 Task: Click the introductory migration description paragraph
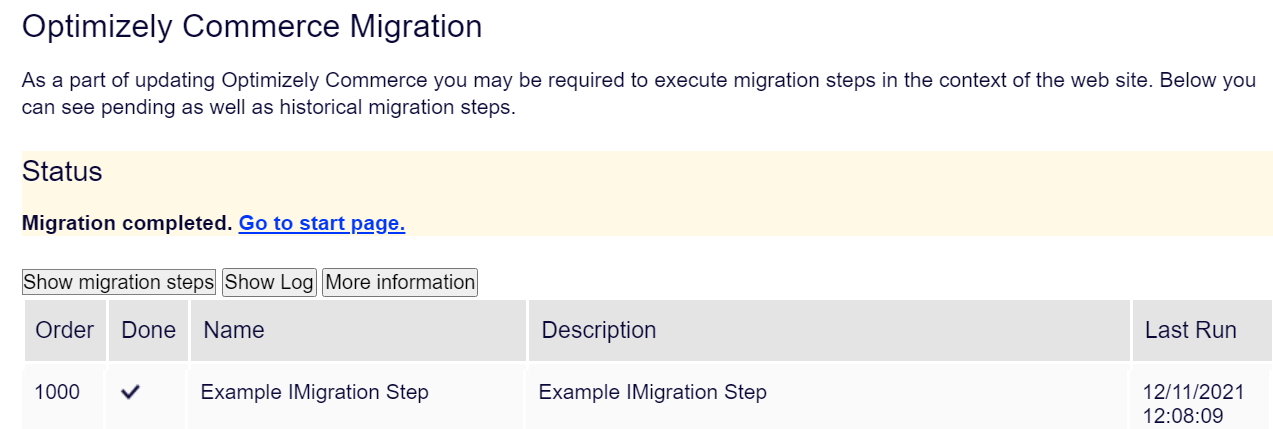(x=638, y=93)
